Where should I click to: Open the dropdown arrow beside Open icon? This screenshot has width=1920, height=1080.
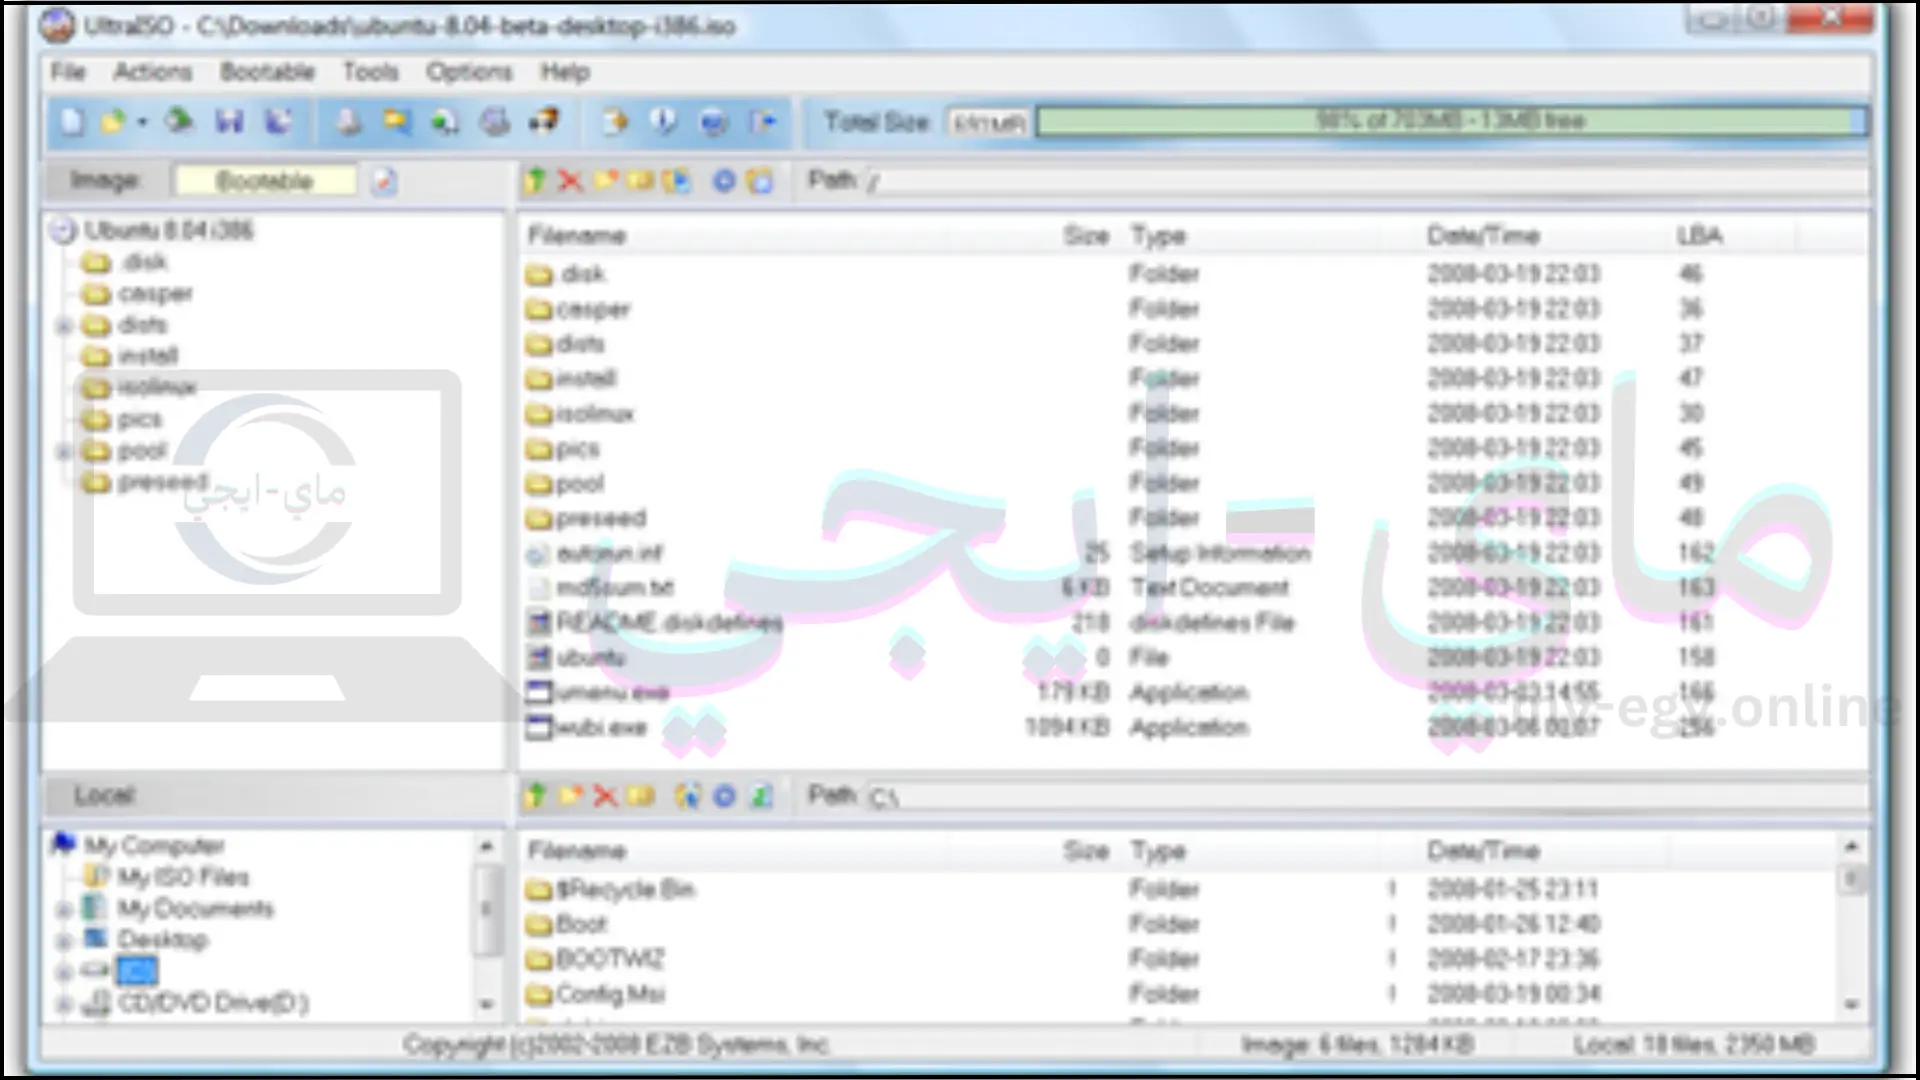coord(142,123)
